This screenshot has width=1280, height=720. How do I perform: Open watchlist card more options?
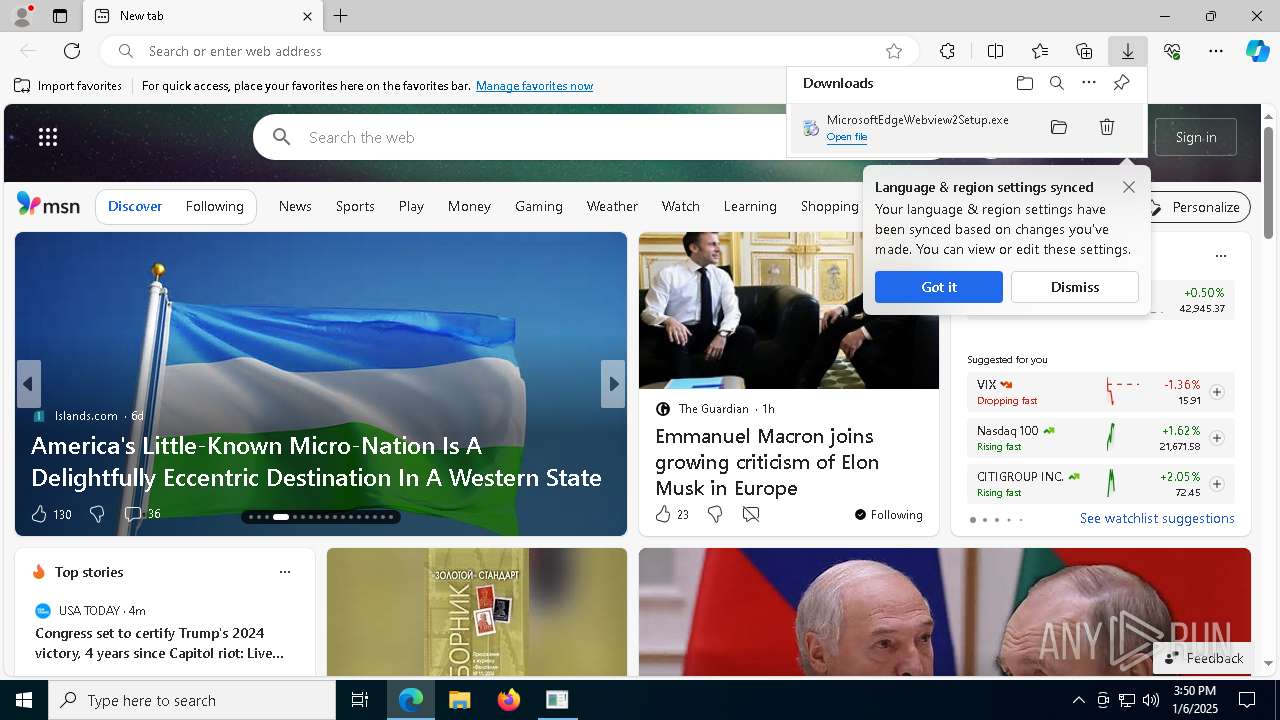1220,256
